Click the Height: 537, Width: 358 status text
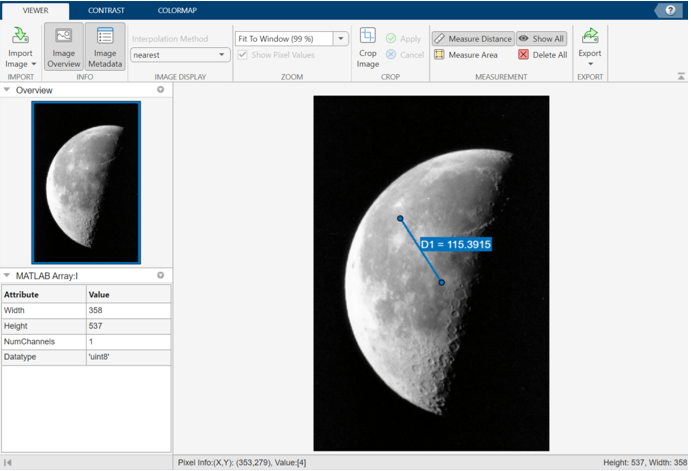This screenshot has height=471, width=691. pyautogui.click(x=645, y=463)
